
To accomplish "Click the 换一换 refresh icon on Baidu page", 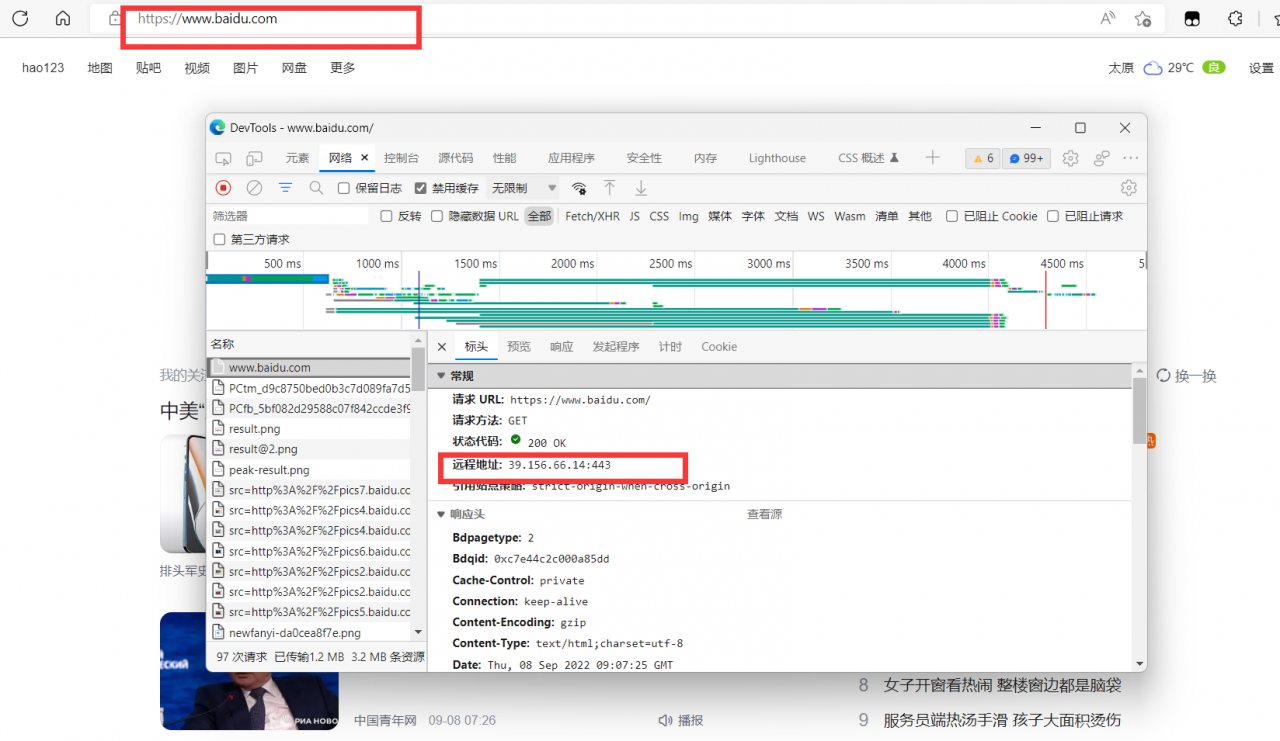I will point(1163,376).
